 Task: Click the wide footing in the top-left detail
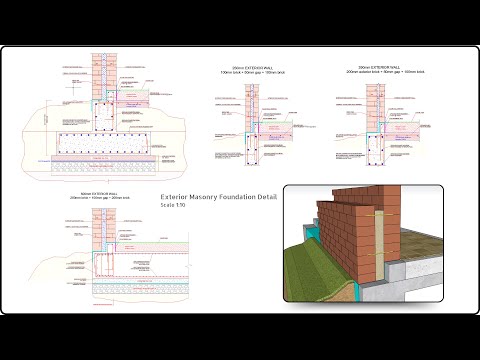(104, 144)
